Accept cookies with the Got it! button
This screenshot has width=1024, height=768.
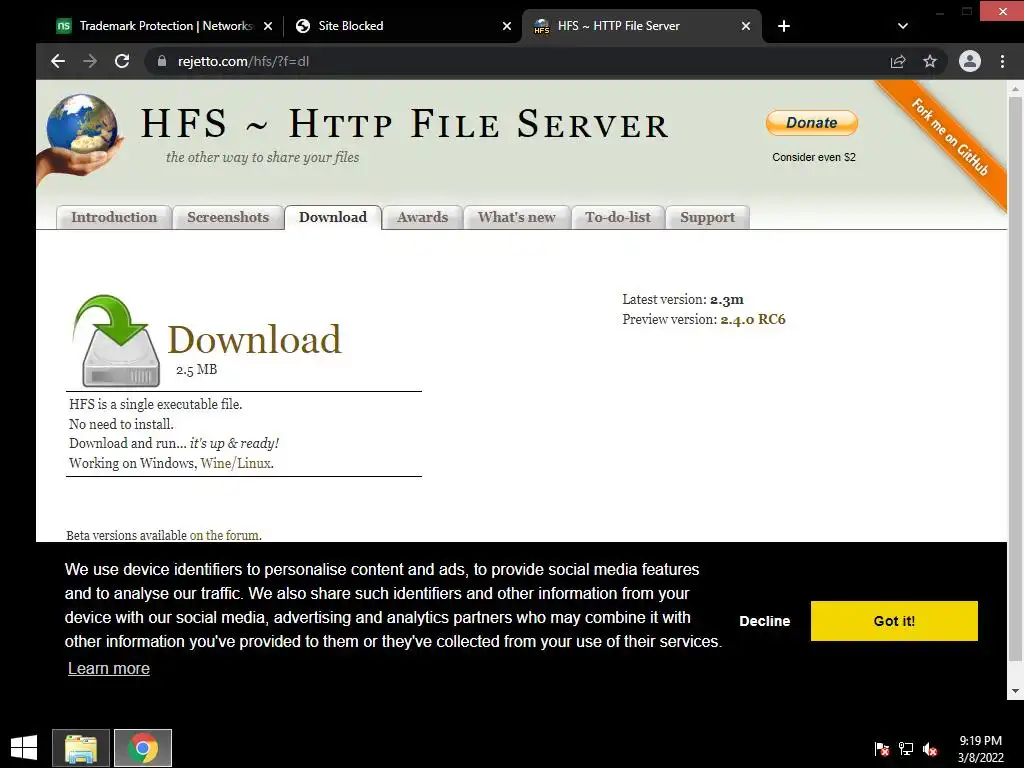(x=894, y=621)
